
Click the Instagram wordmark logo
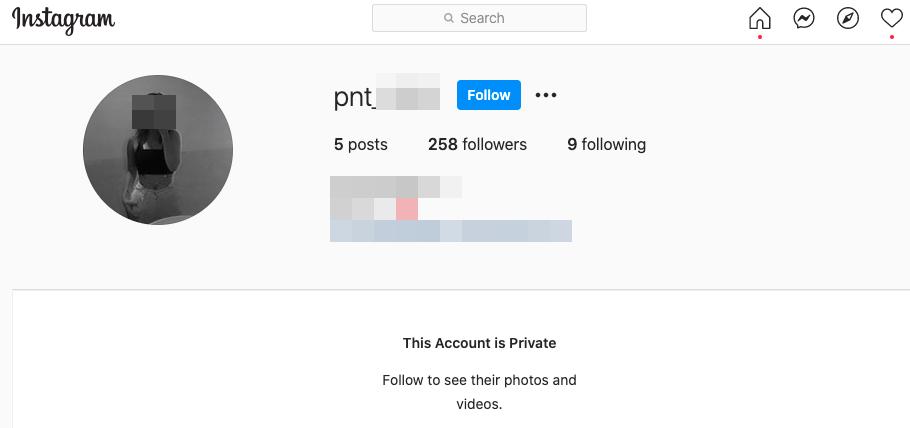(64, 19)
